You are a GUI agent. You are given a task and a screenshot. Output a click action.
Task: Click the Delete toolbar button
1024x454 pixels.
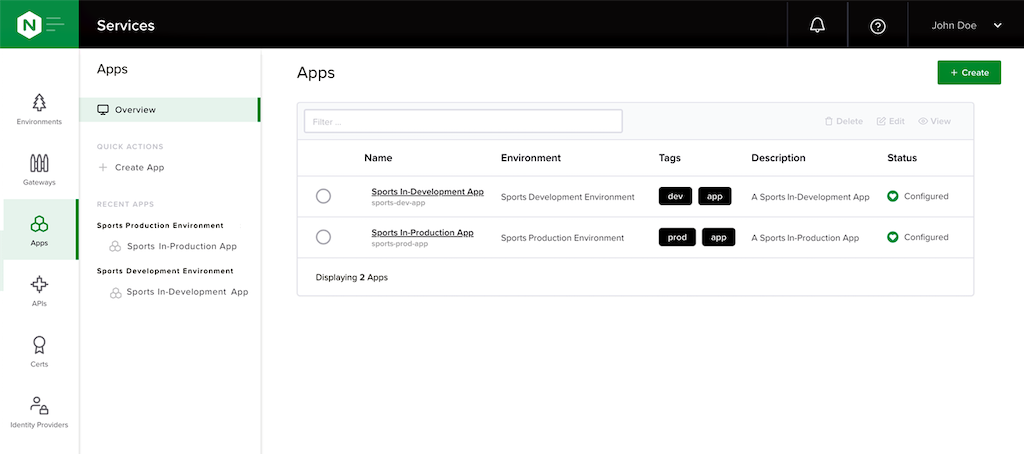(844, 122)
